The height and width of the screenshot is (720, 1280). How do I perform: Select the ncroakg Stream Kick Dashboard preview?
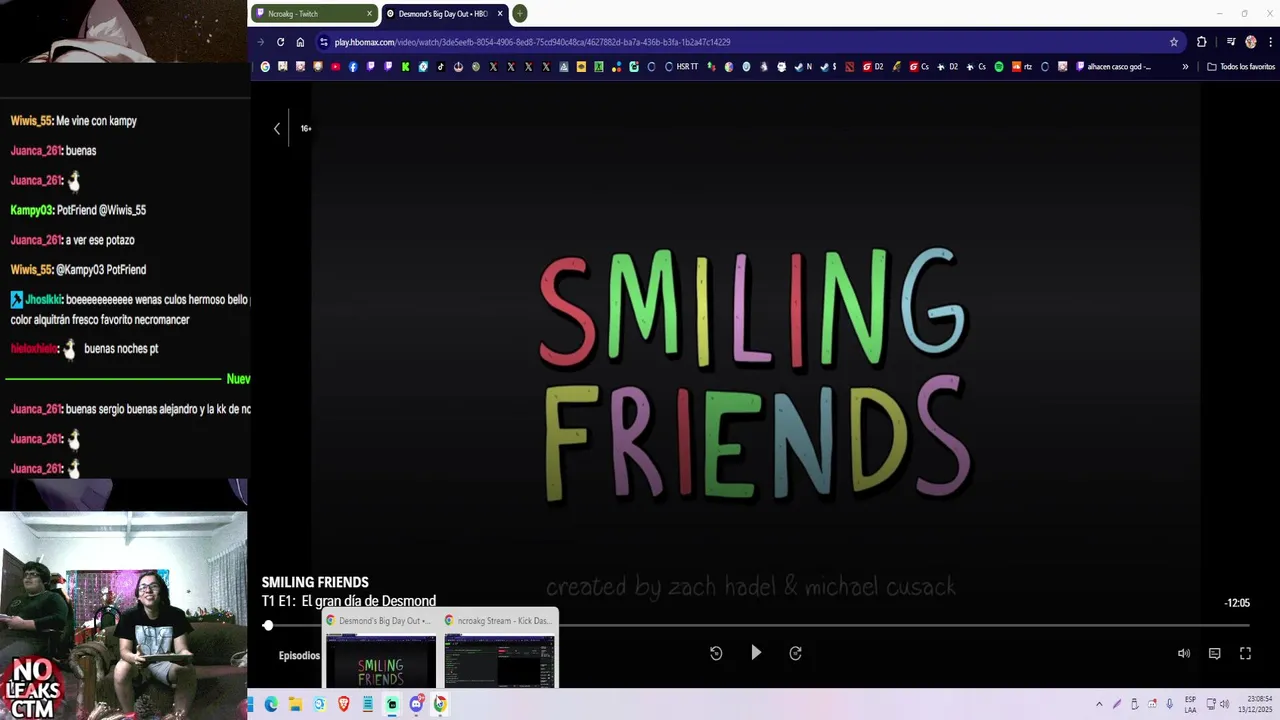[499, 649]
